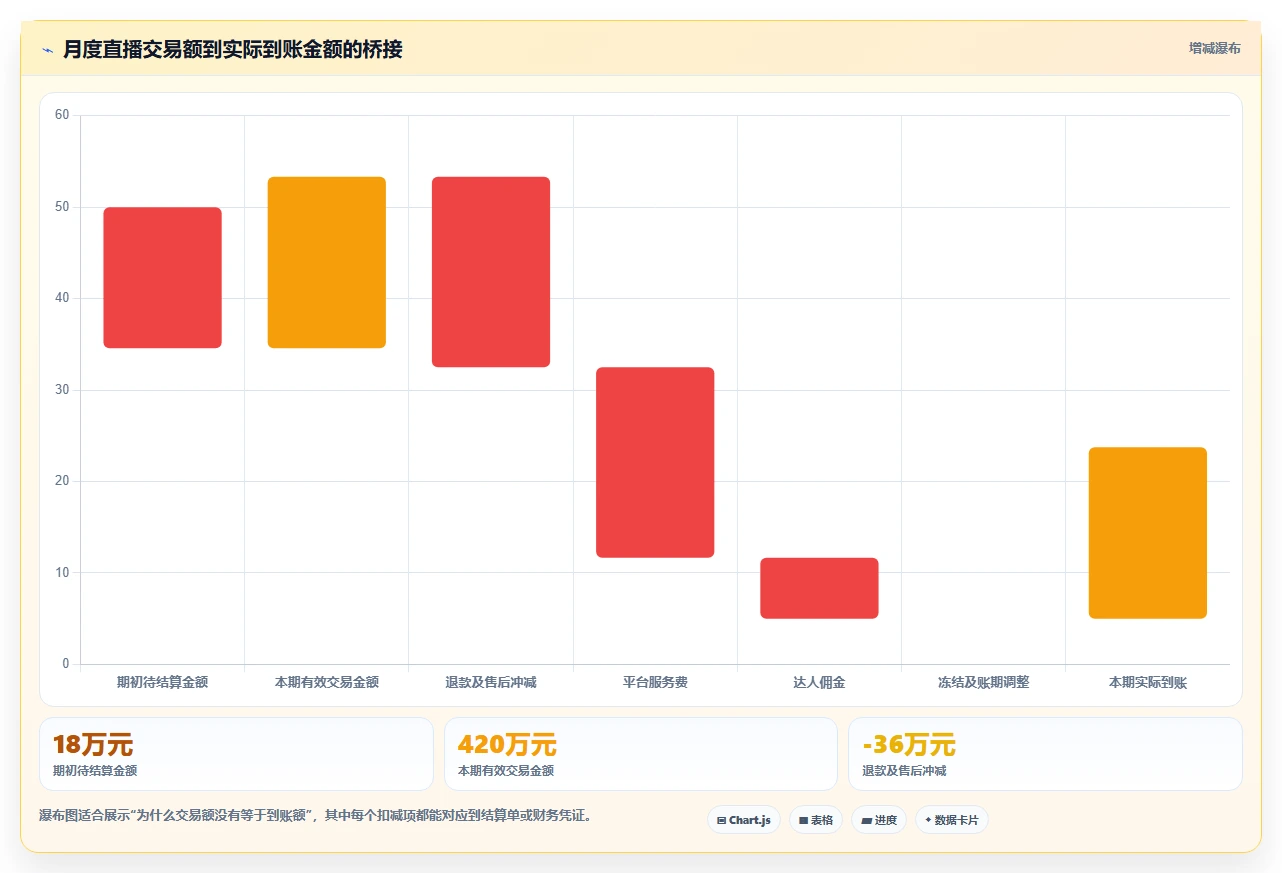Click the 表格 tag chip
1282x873 pixels.
(816, 820)
